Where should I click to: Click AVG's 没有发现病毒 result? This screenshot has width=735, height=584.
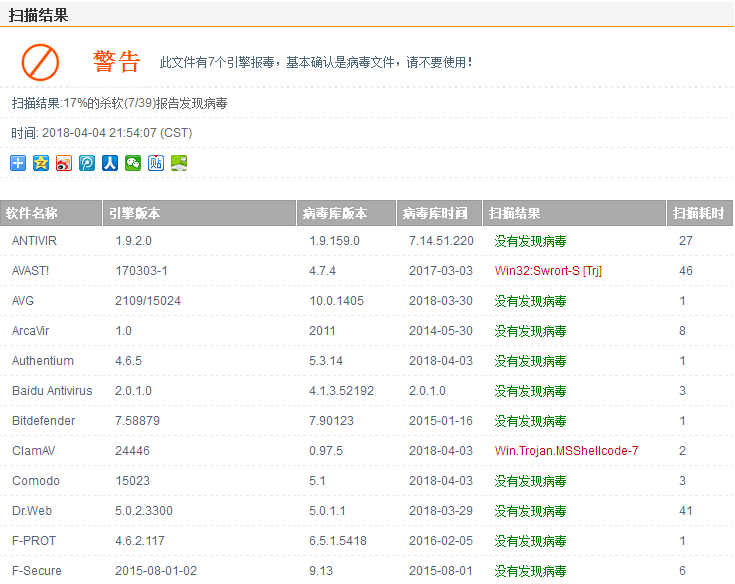530,301
